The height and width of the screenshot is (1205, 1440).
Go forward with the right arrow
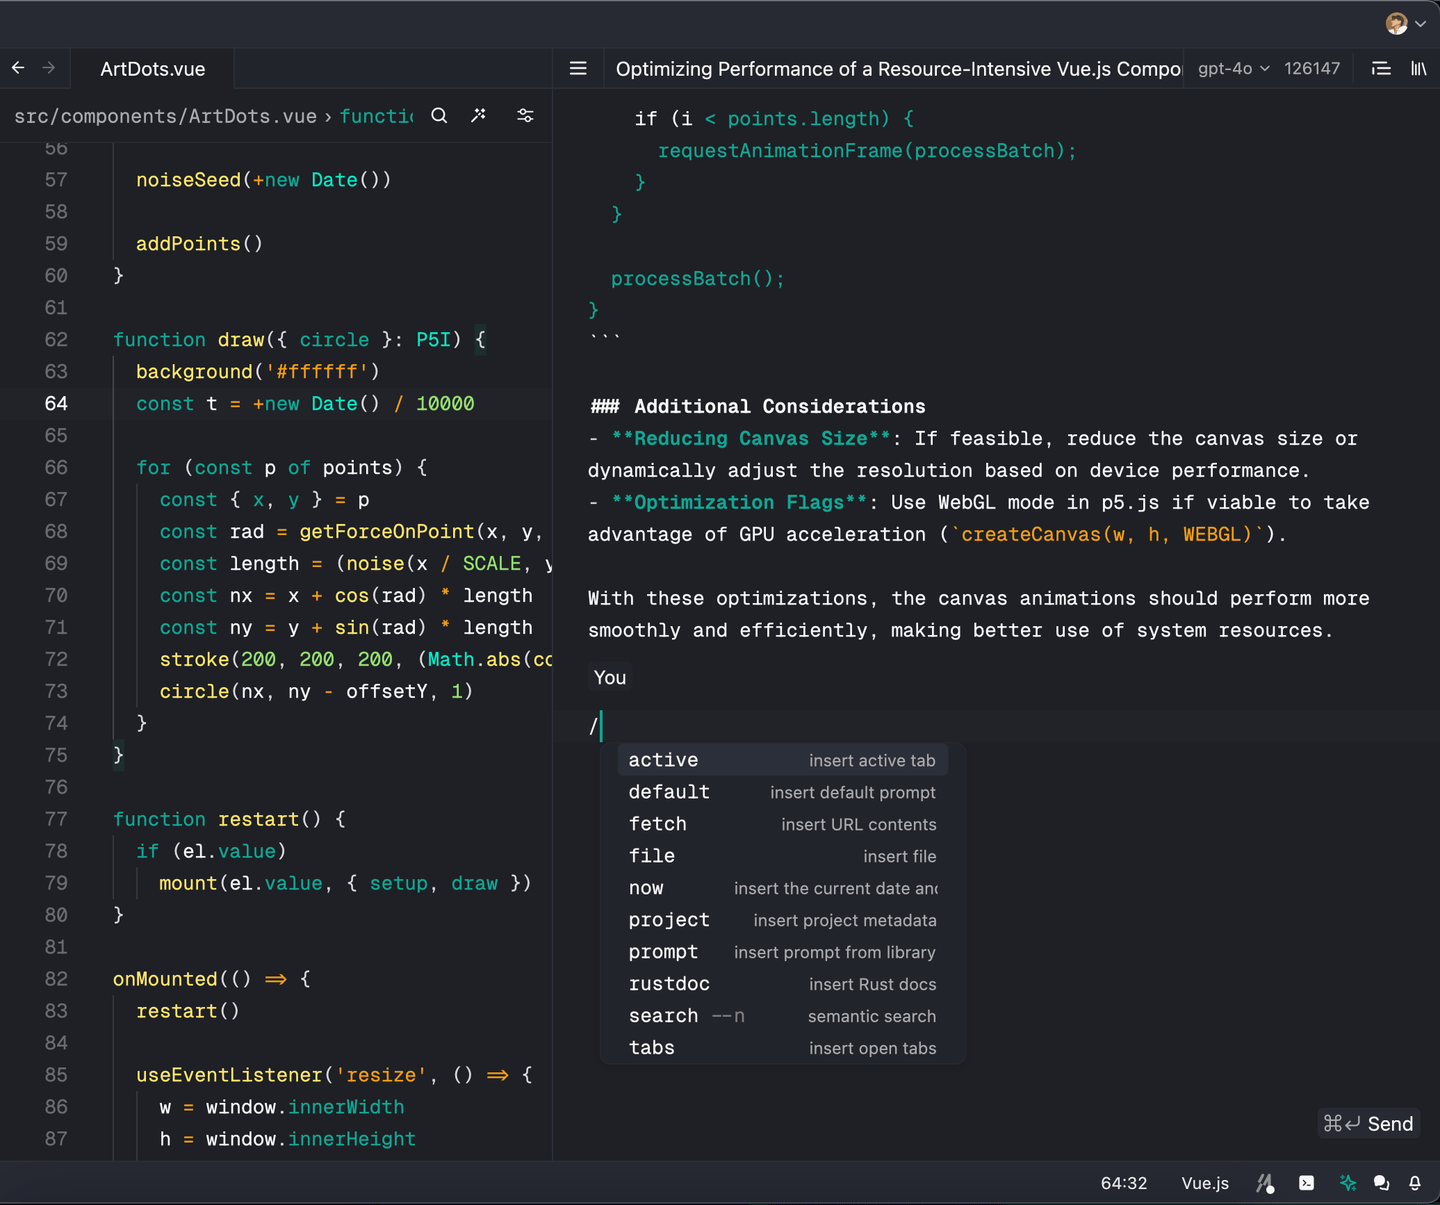pyautogui.click(x=49, y=68)
